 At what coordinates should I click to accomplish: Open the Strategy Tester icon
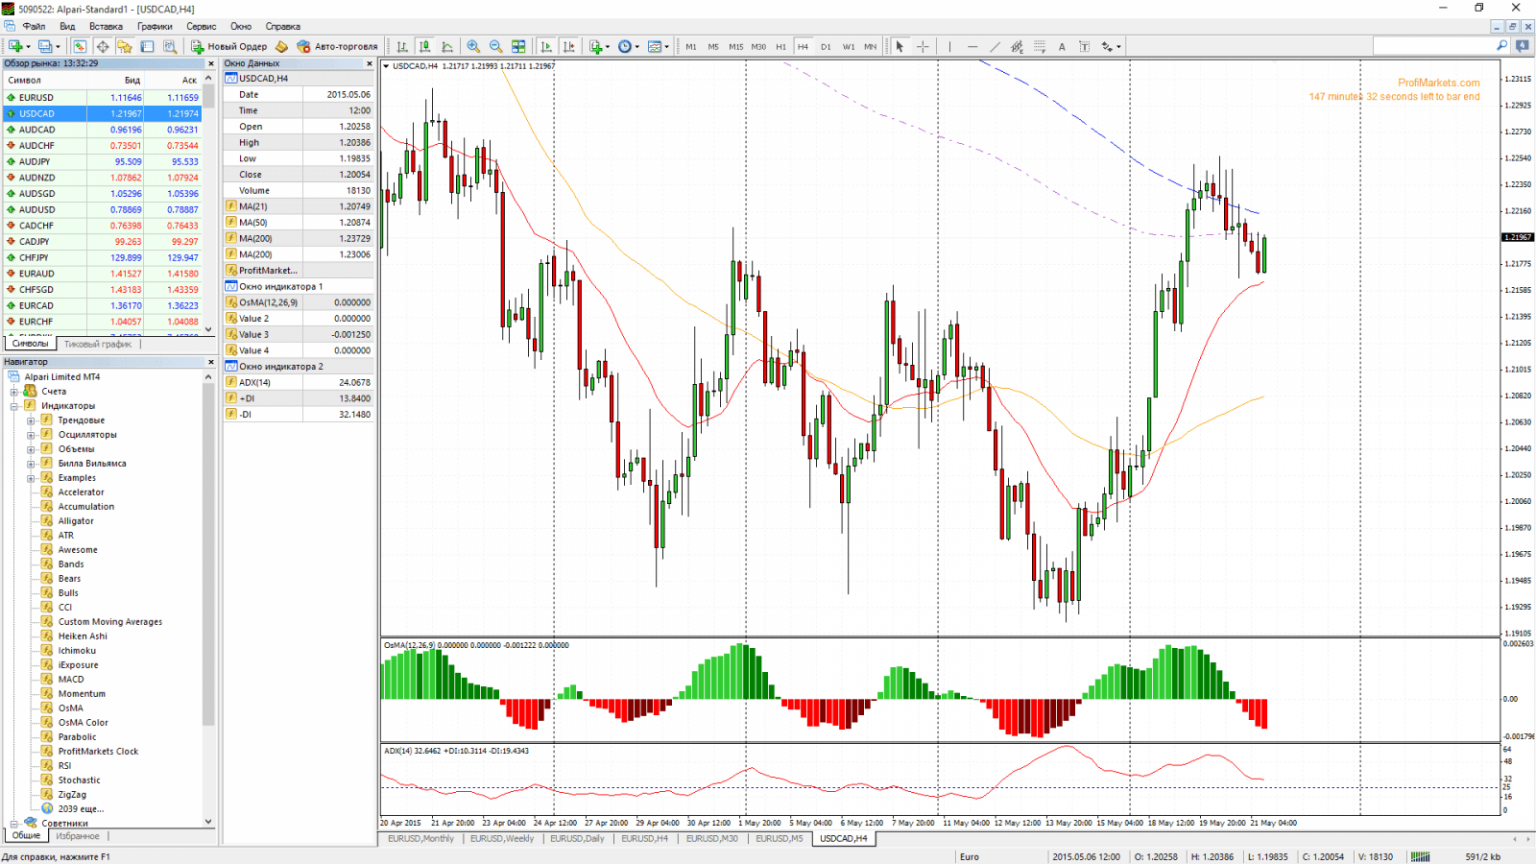[170, 46]
